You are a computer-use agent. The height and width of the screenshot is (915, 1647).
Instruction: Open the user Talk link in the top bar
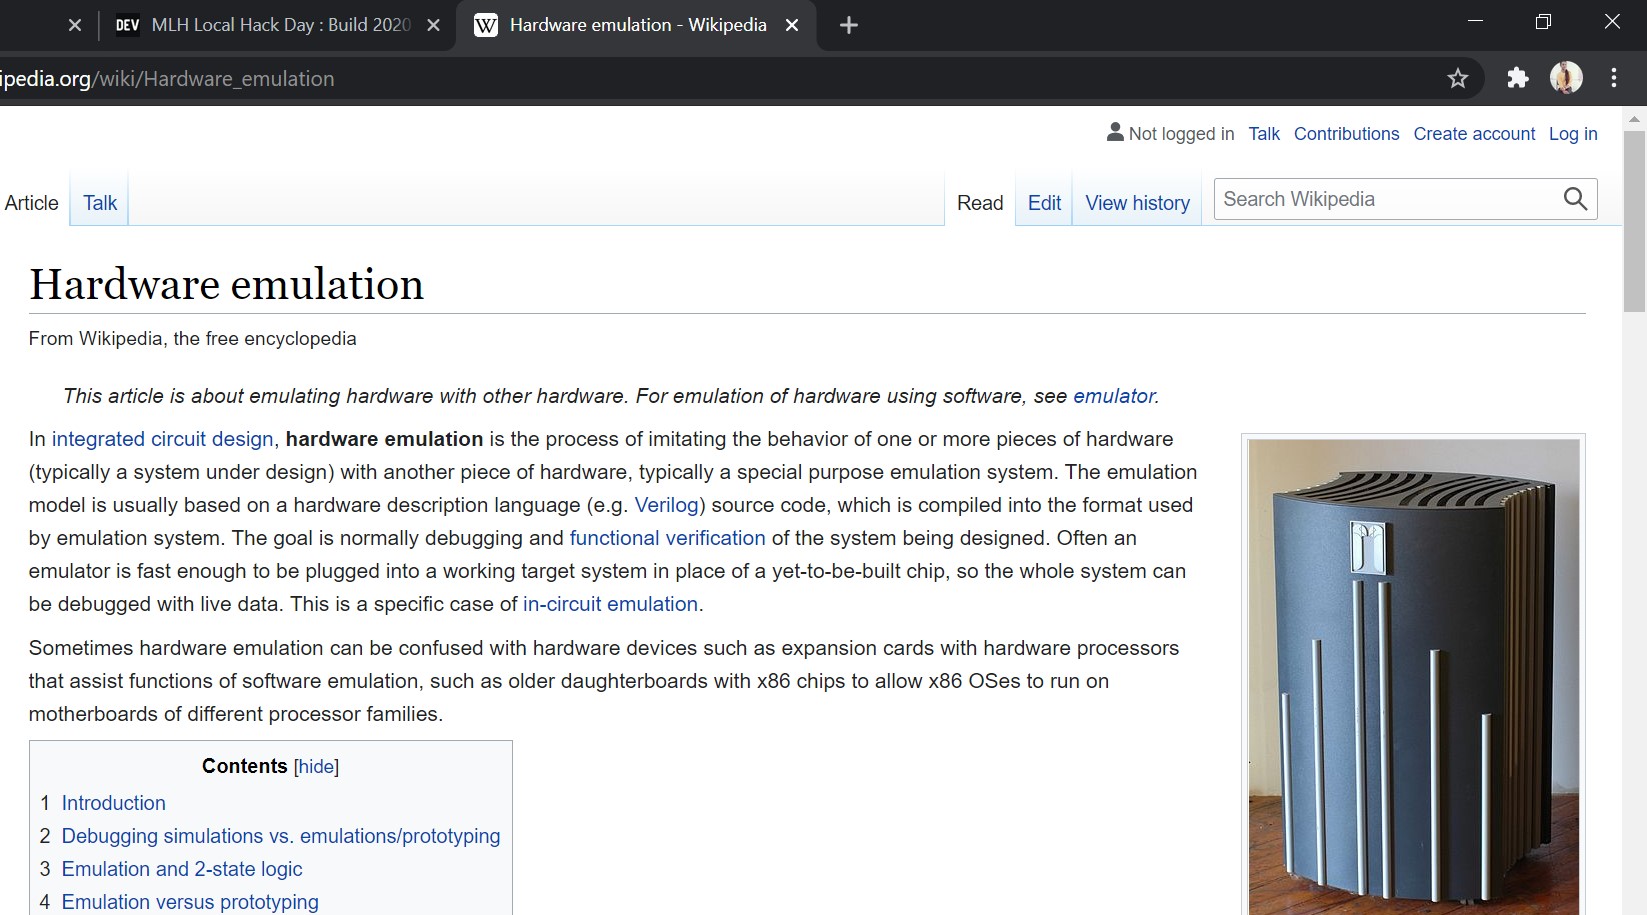click(1264, 134)
